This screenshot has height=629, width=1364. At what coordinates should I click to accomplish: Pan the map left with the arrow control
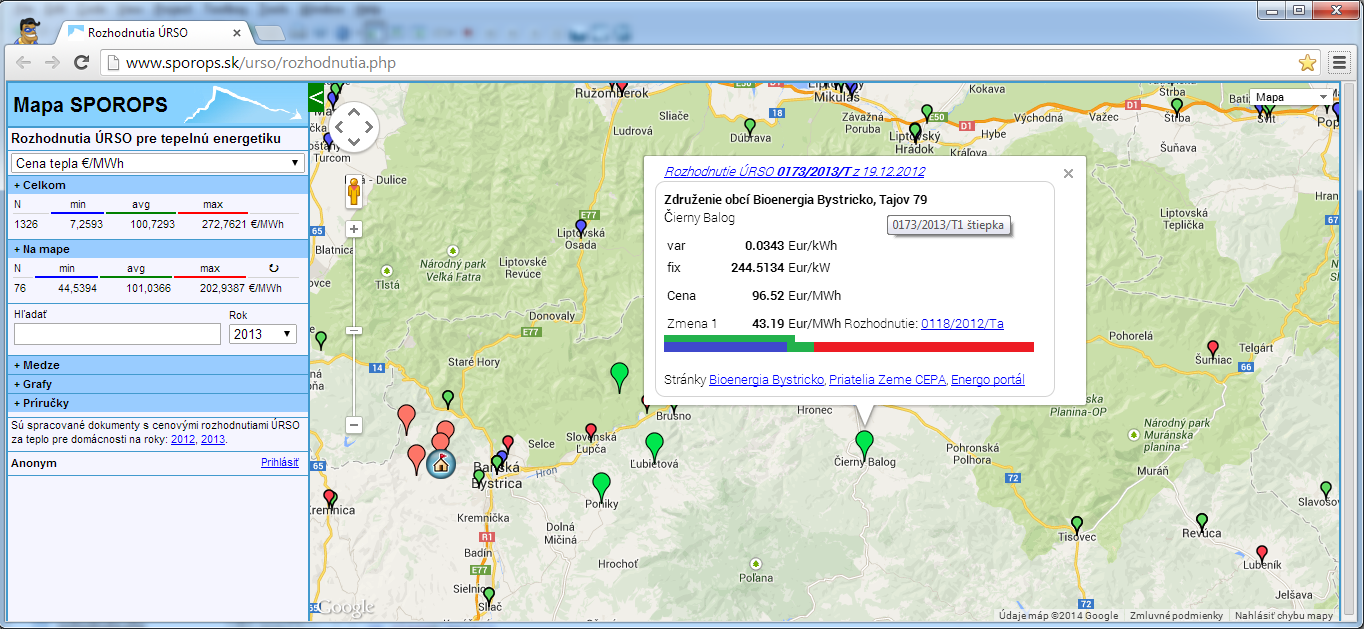(x=338, y=127)
